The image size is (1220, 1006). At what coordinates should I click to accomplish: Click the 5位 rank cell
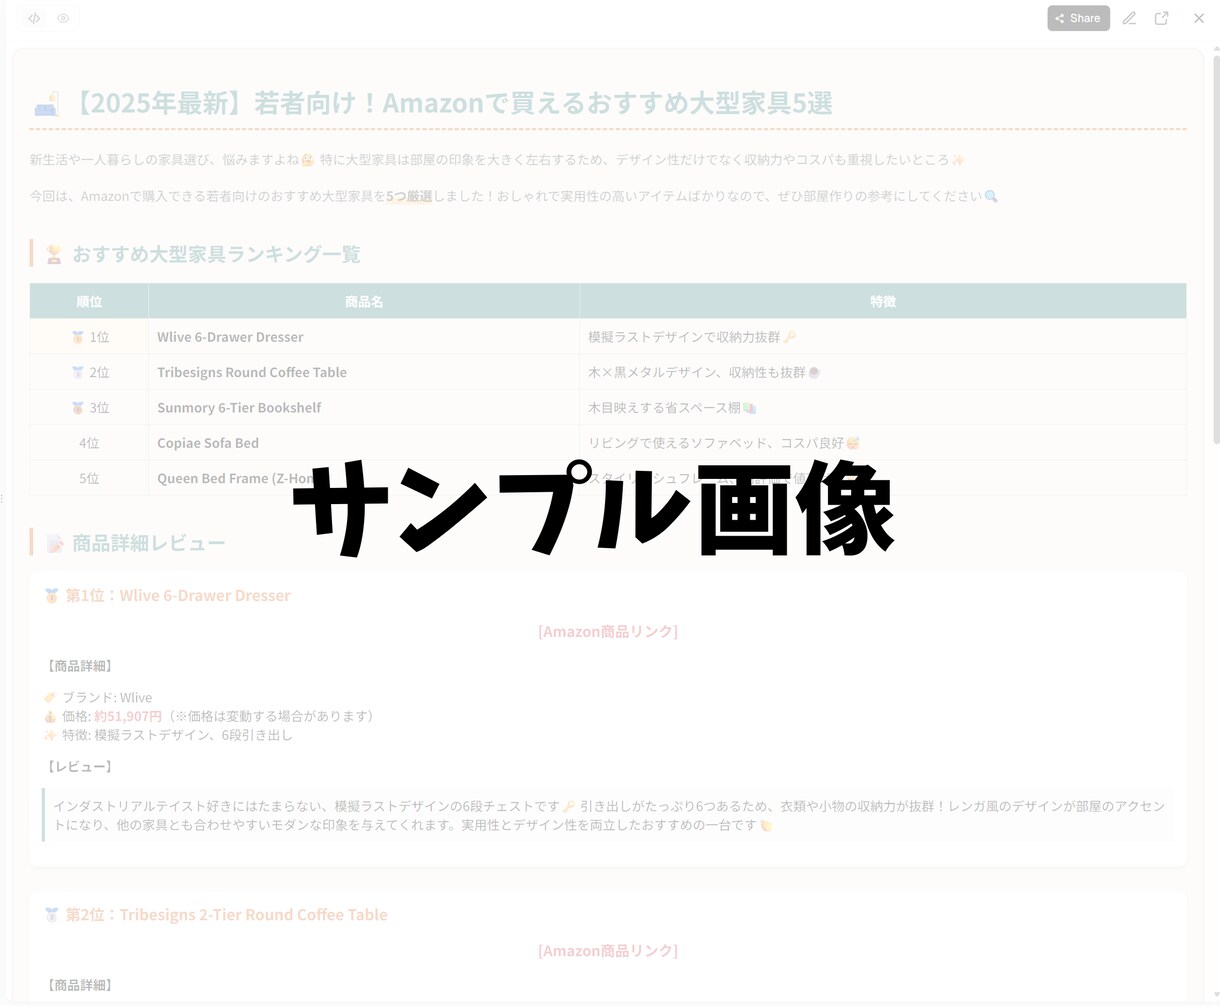pos(89,478)
